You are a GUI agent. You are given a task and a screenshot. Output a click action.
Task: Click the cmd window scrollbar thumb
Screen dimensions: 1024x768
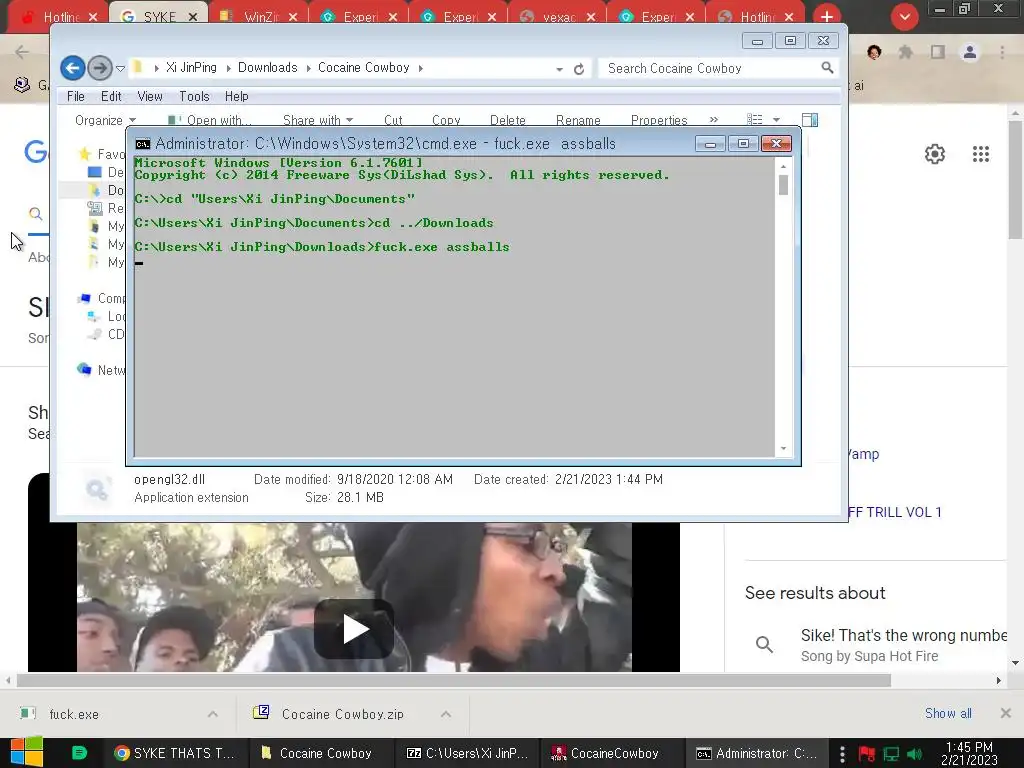click(783, 185)
